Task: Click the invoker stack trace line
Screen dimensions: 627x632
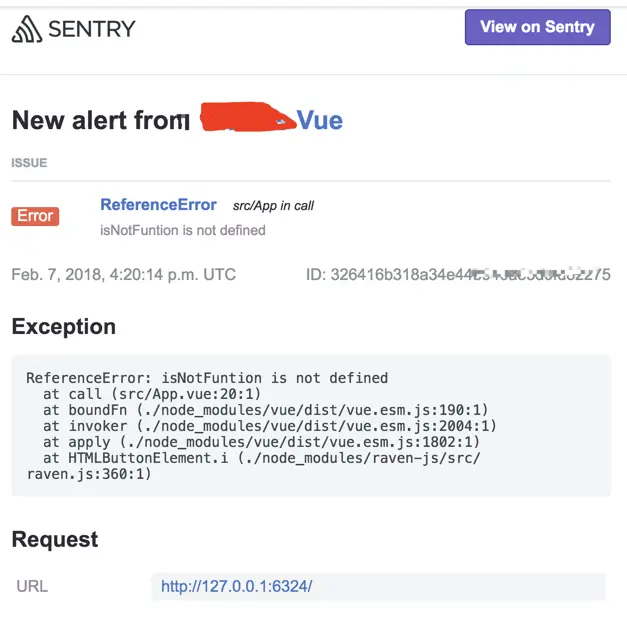Action: tap(270, 426)
